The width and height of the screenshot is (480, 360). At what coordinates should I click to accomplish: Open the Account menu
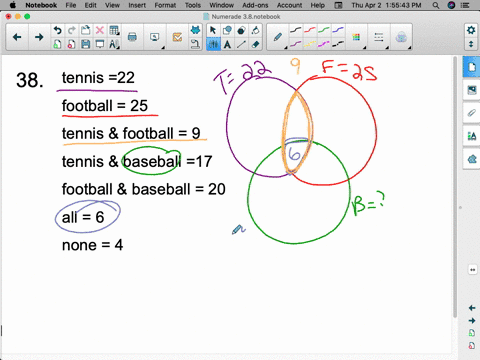tap(289, 5)
